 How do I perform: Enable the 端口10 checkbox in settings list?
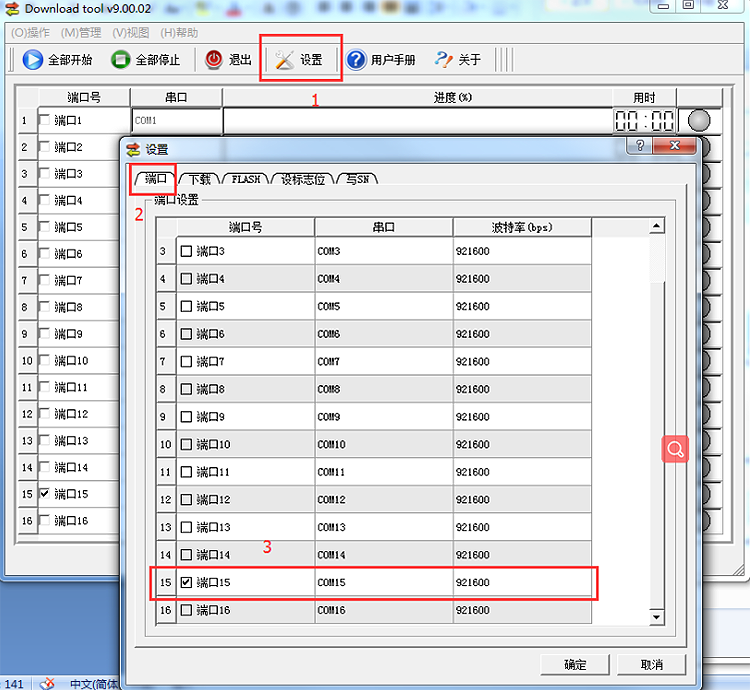click(186, 444)
